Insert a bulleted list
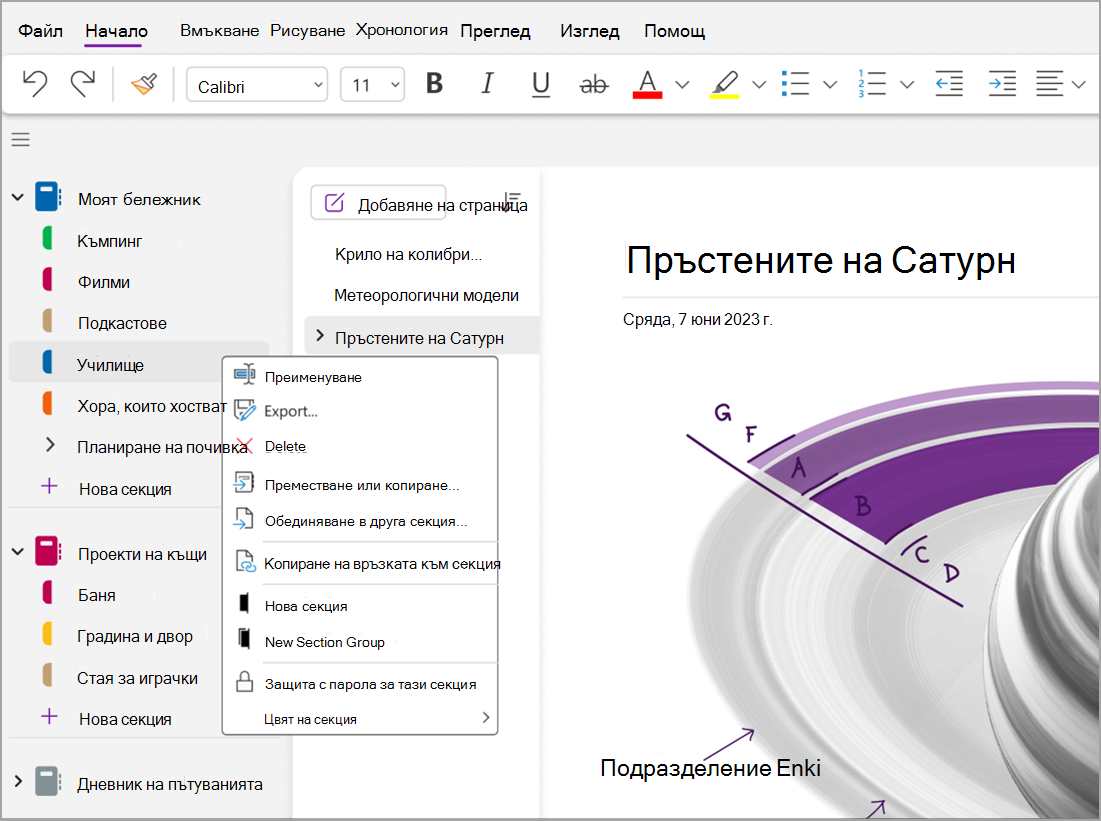Viewport: 1101px width, 821px height. click(x=796, y=84)
